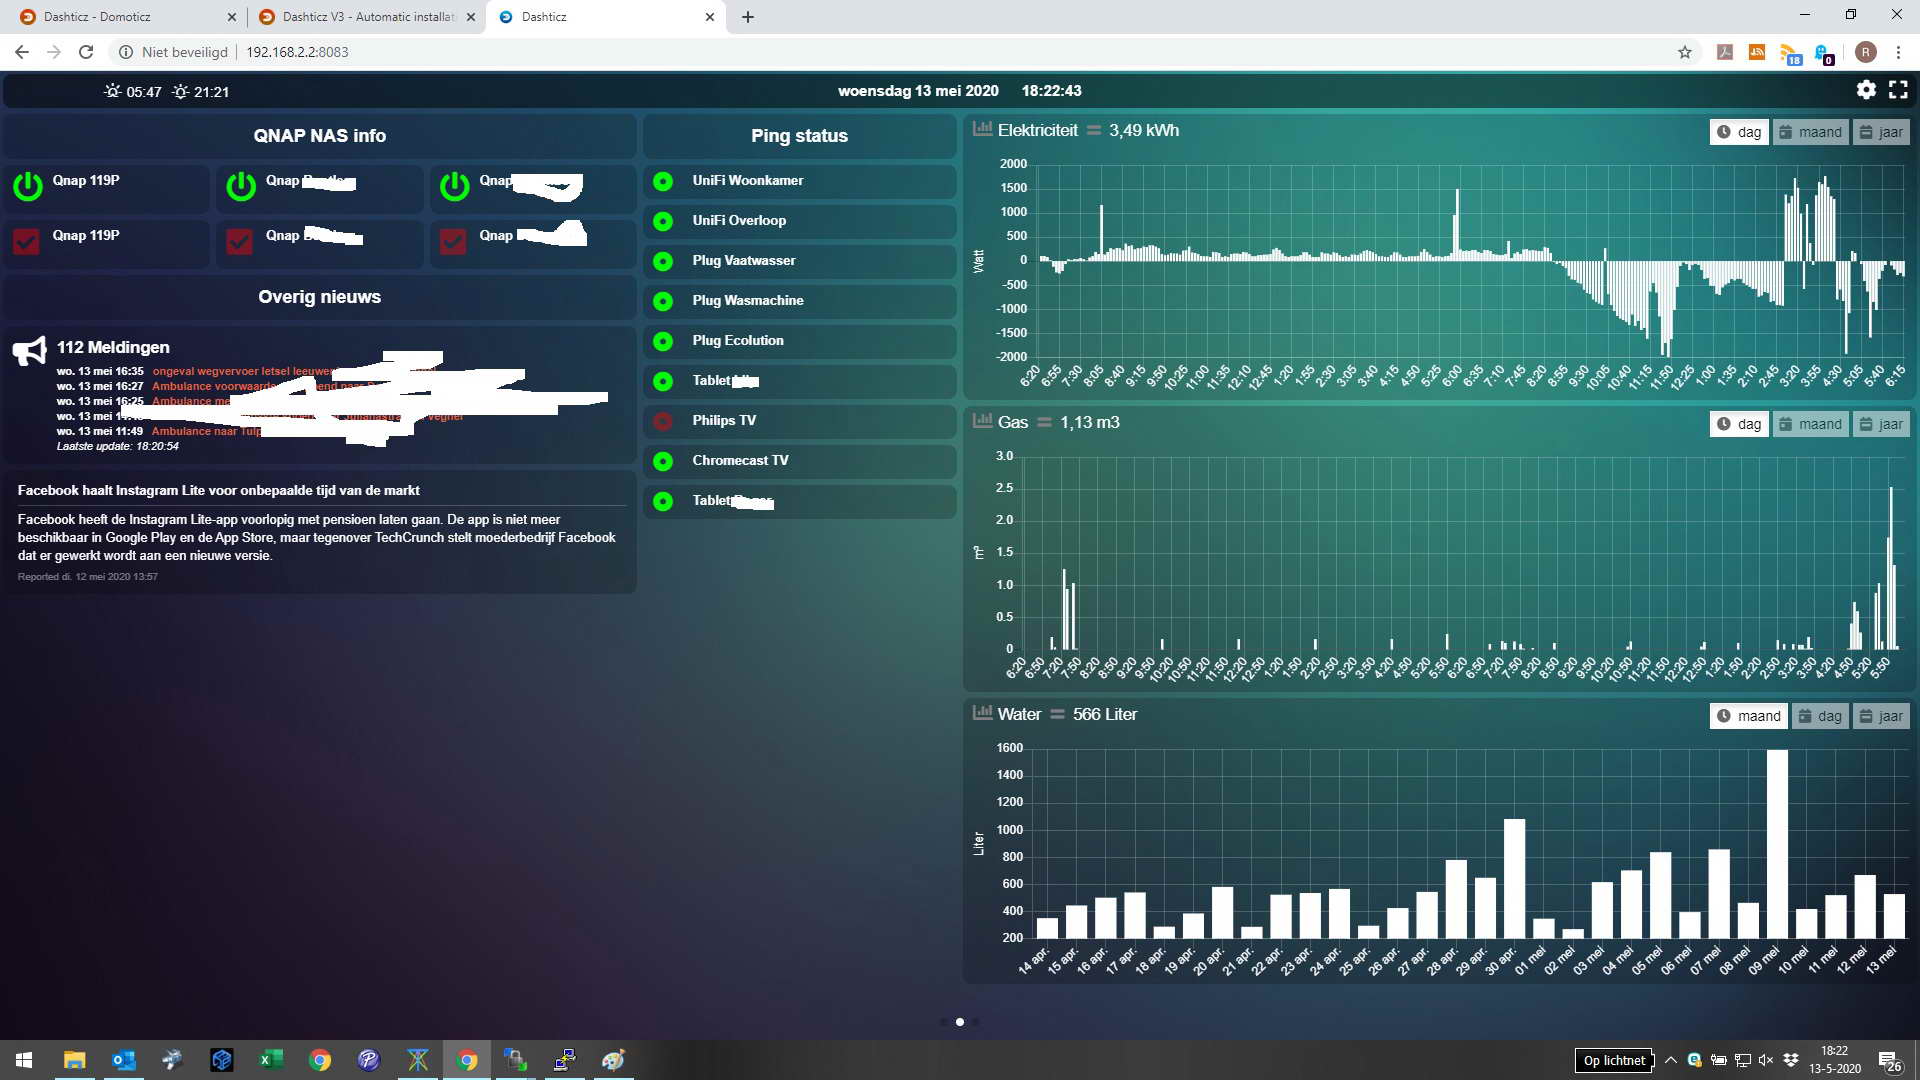
Task: Click the middle Qnap power icon
Action: (241, 186)
